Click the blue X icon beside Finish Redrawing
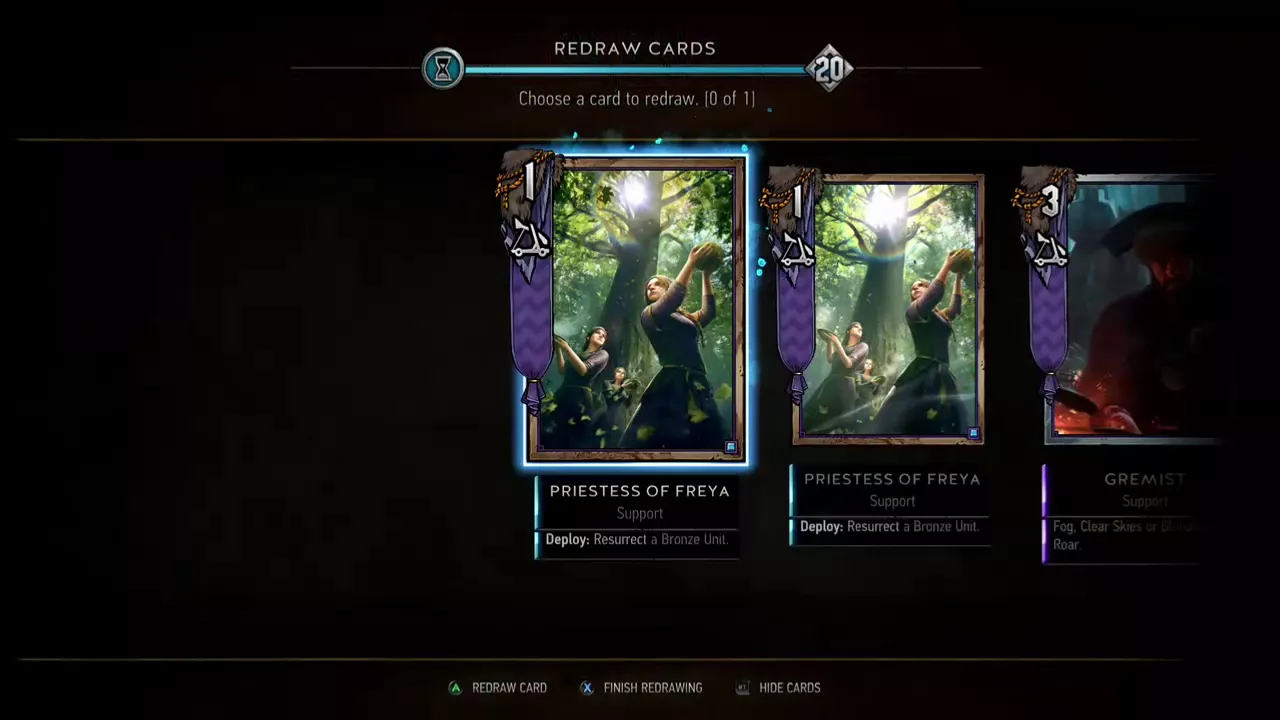 pos(587,688)
